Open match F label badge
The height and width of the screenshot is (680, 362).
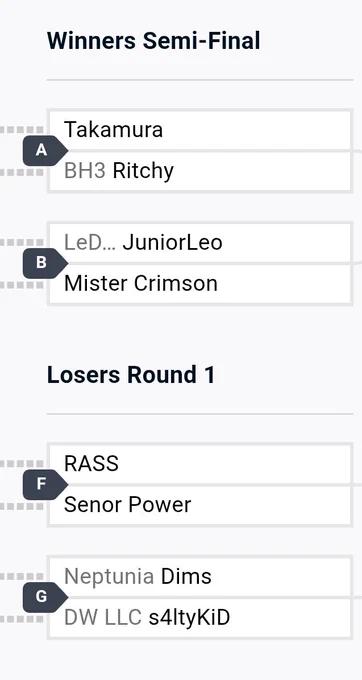45,484
